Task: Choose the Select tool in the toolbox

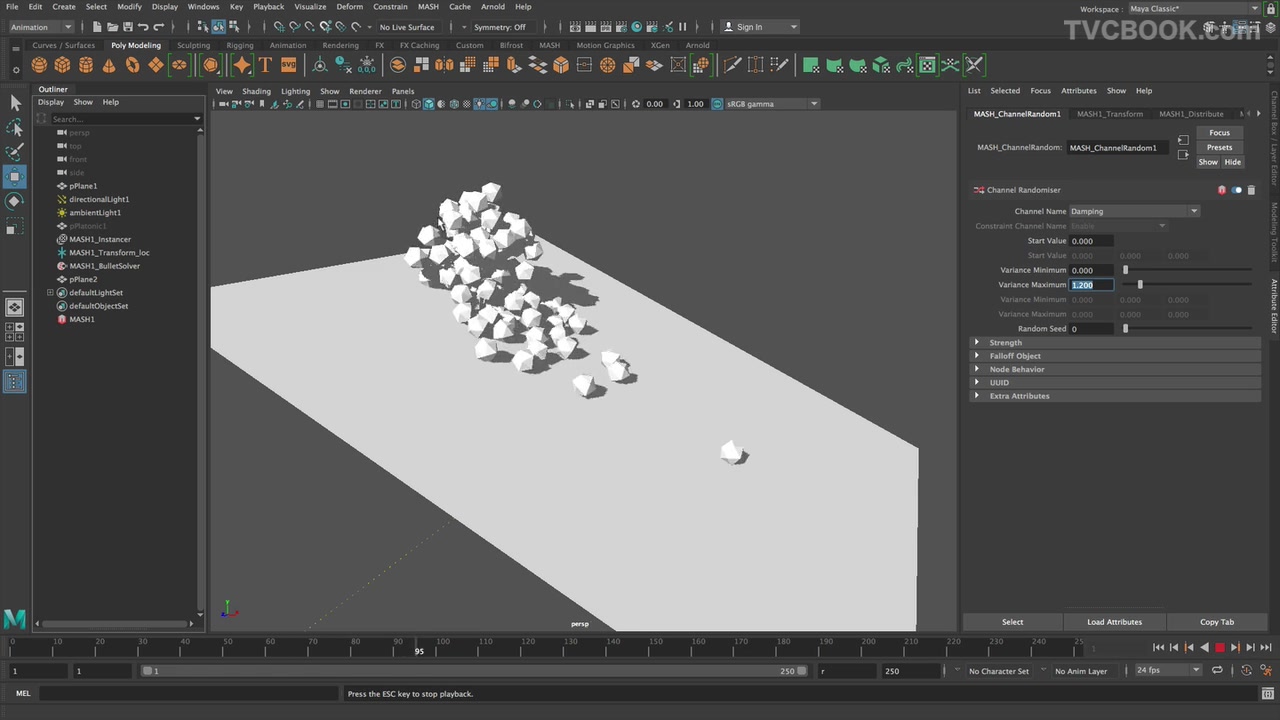Action: pyautogui.click(x=15, y=103)
